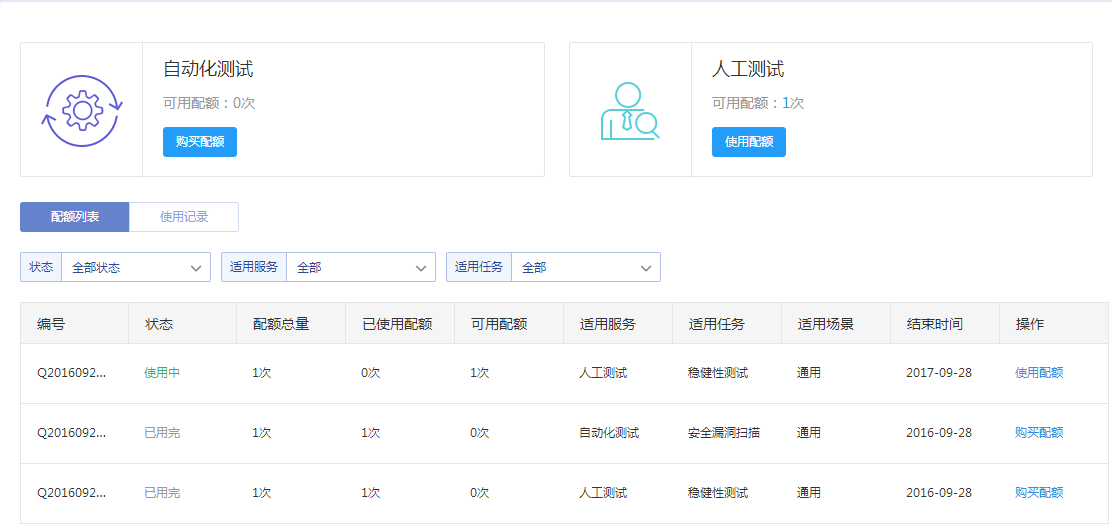Click the 使用配额 link in first row
Viewport: 1112px width, 529px height.
[x=1039, y=373]
